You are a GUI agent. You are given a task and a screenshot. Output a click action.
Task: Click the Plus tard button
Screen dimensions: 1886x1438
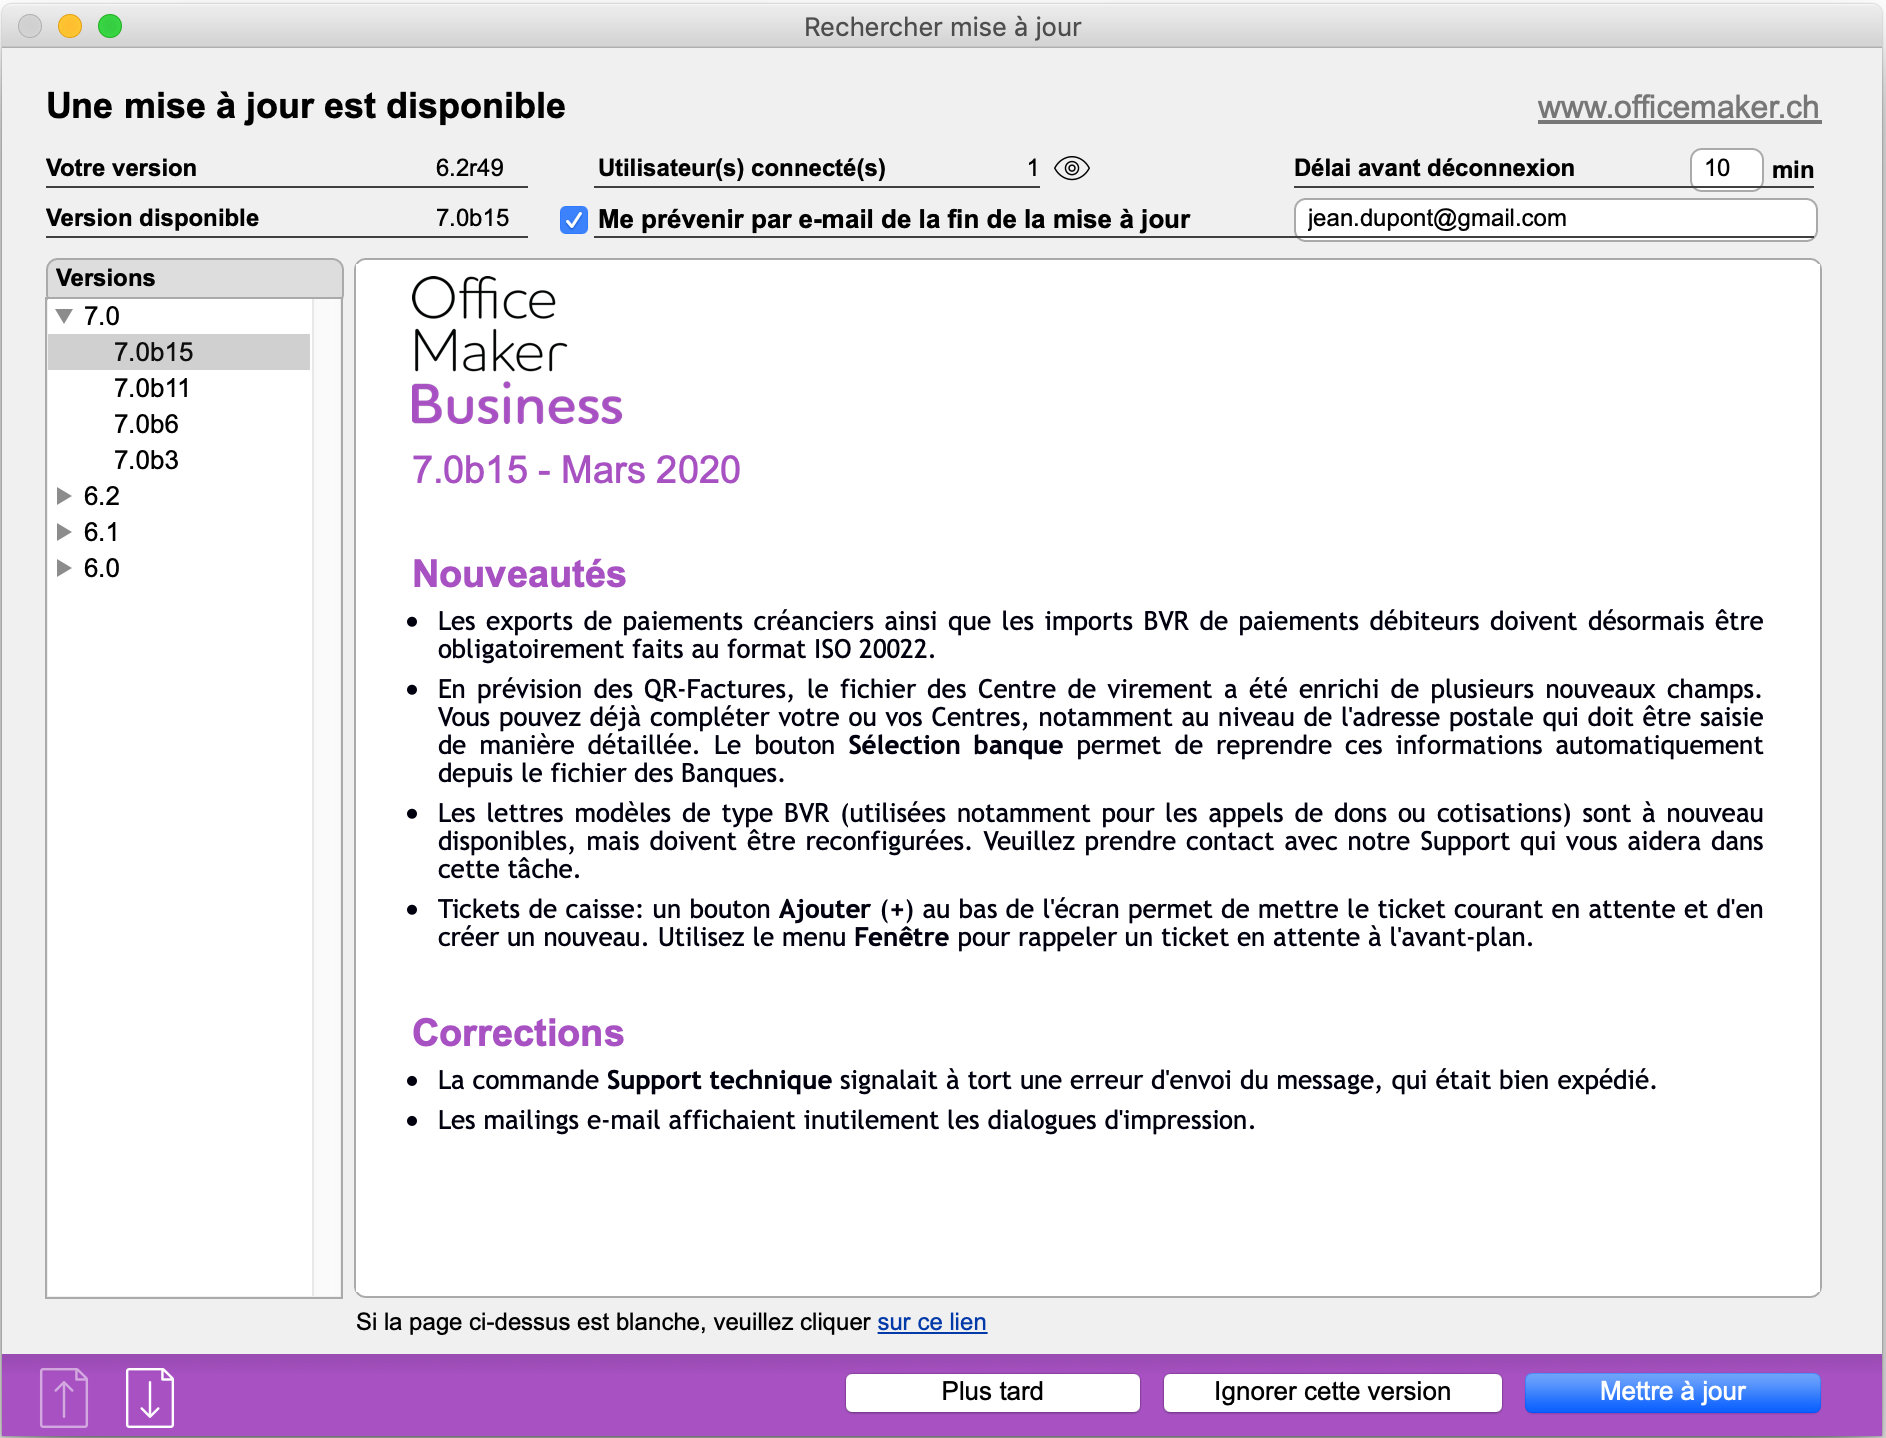[992, 1392]
